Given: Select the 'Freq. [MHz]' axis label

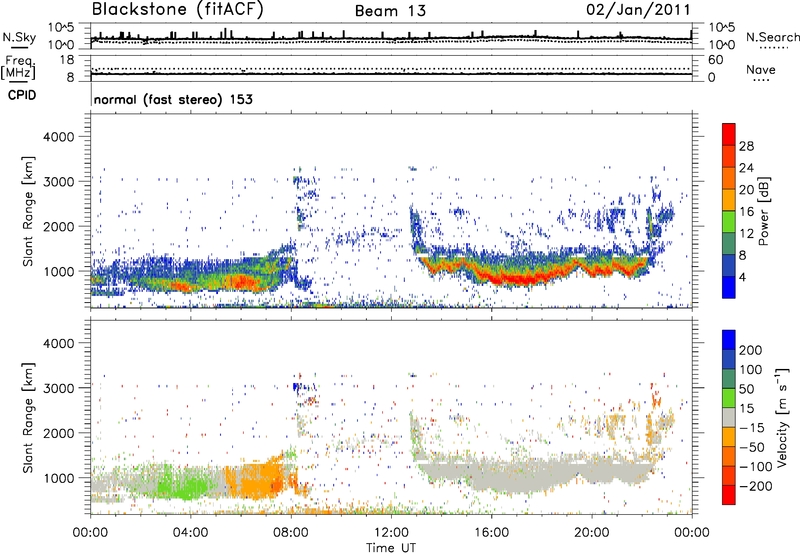Looking at the screenshot, I should click(18, 67).
